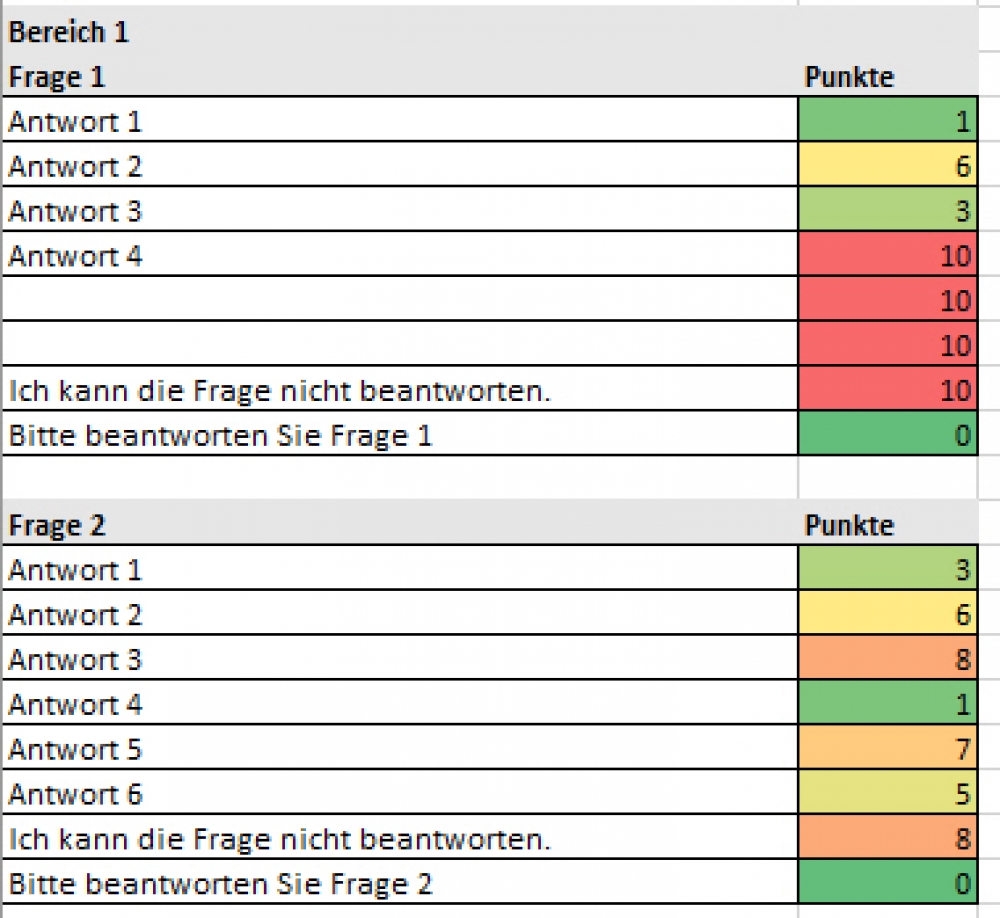Select Antwort 4 under Frage 2
The width and height of the screenshot is (1000, 918).
400,702
